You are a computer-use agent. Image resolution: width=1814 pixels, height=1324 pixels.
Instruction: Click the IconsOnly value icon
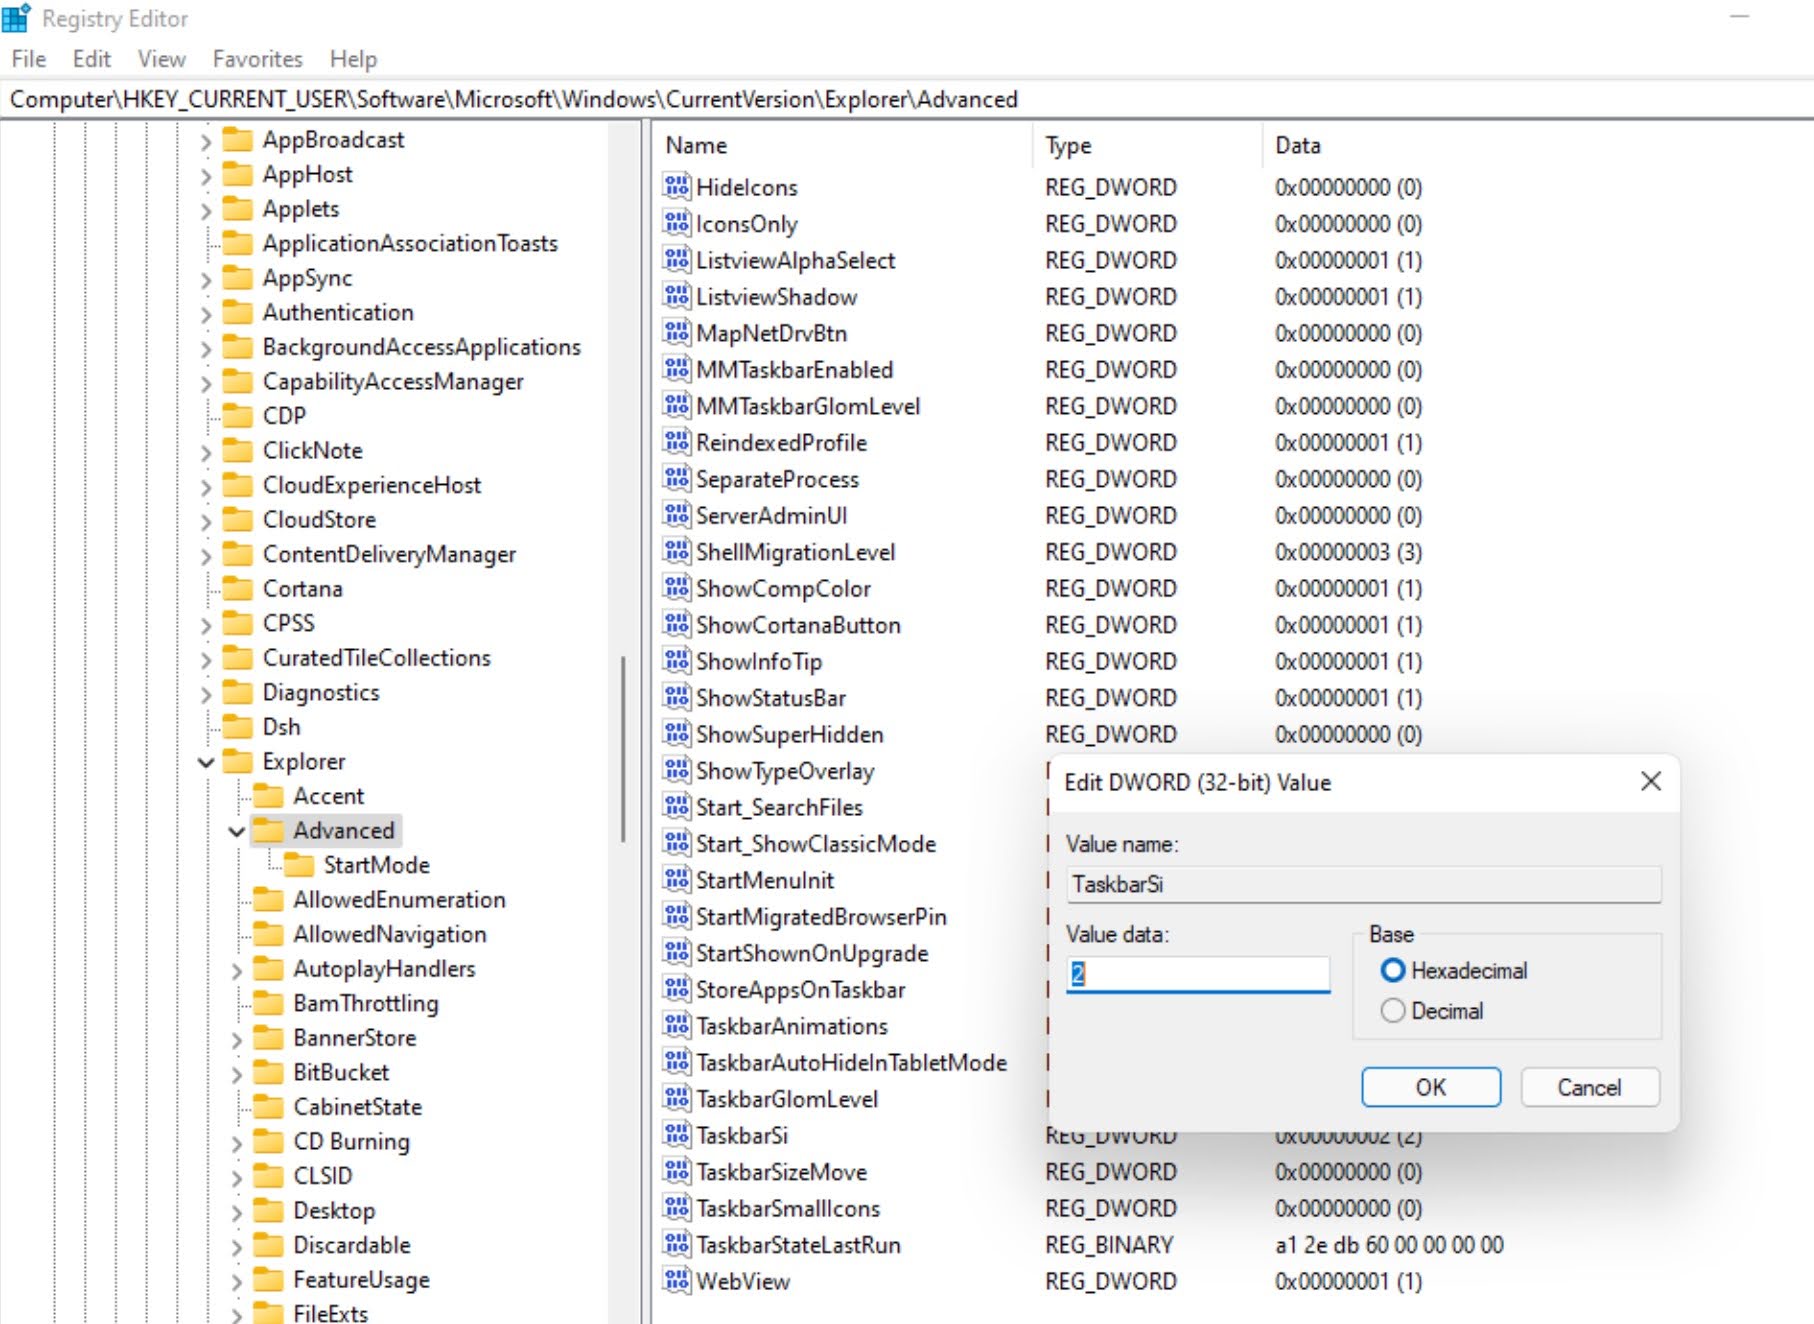point(677,223)
